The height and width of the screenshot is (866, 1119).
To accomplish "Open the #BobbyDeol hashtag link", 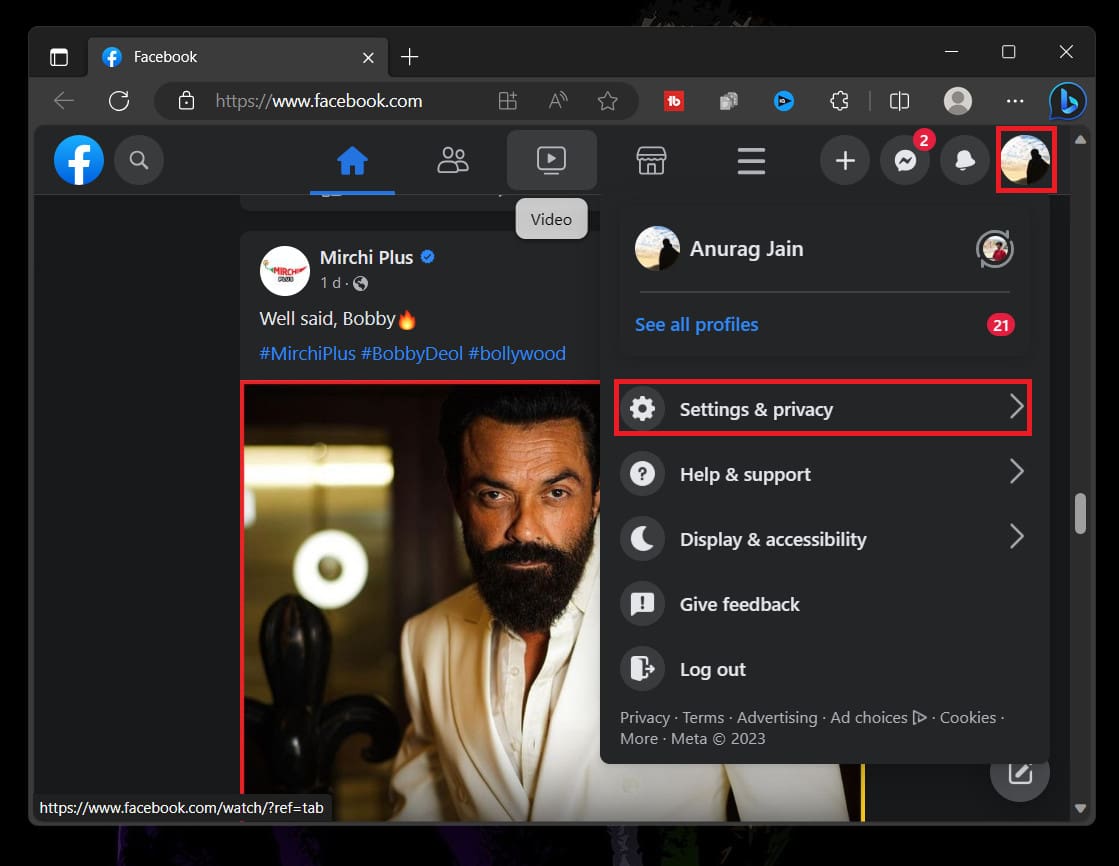I will (411, 353).
